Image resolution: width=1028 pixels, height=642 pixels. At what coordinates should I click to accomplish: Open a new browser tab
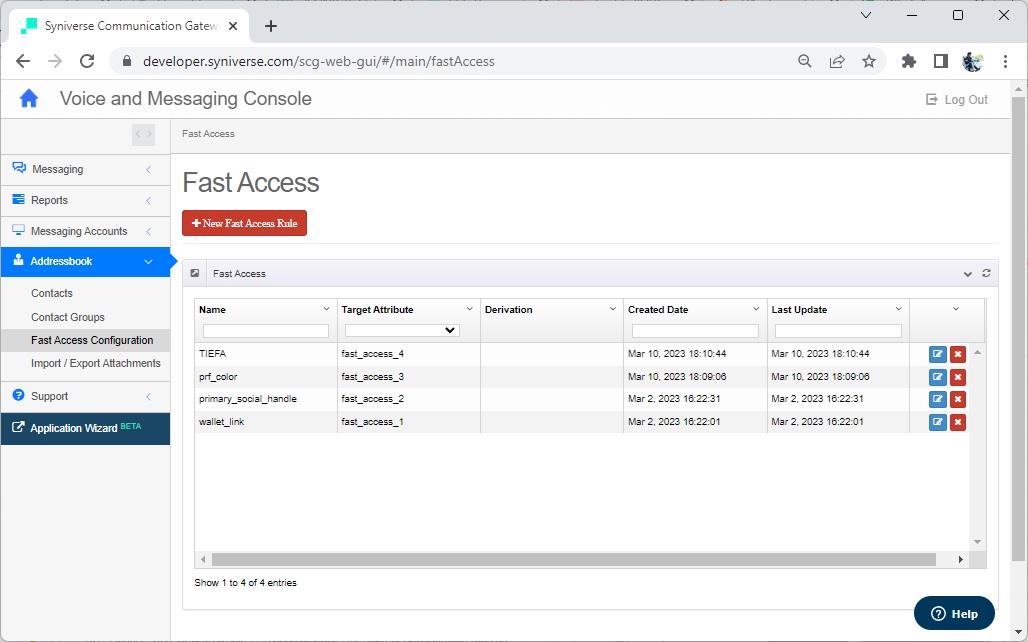click(271, 26)
